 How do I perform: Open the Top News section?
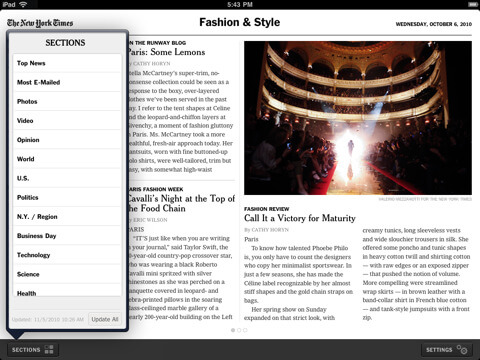[x=67, y=63]
